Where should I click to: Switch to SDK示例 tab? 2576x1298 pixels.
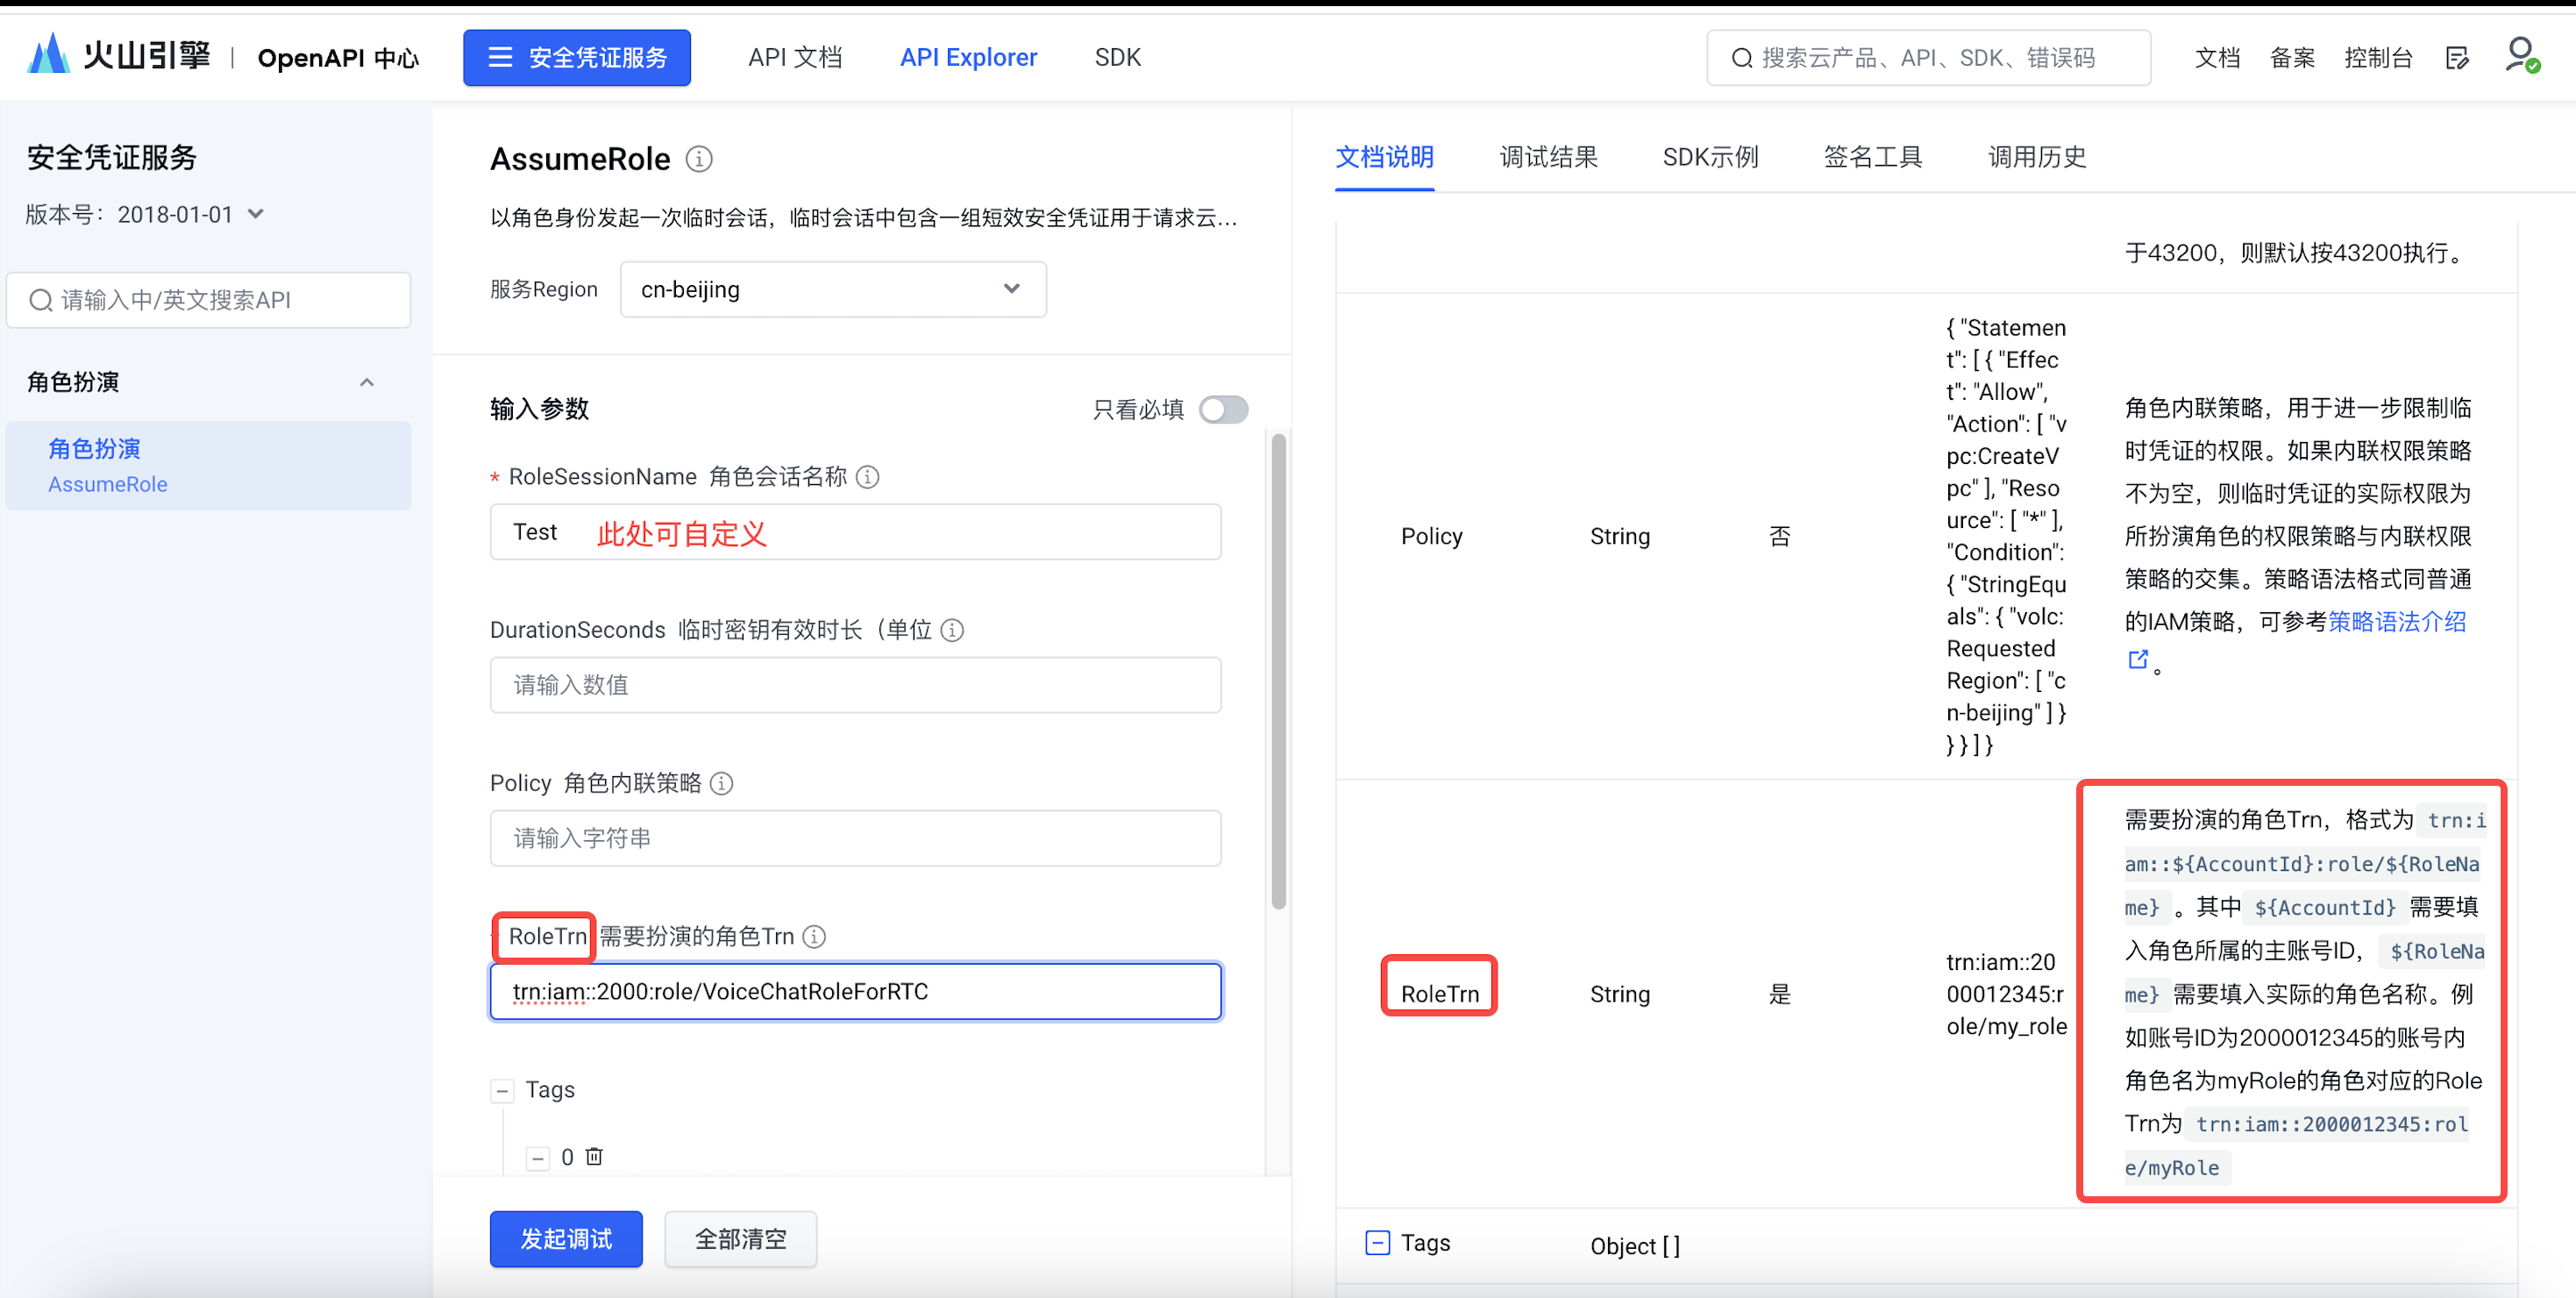coord(1710,157)
